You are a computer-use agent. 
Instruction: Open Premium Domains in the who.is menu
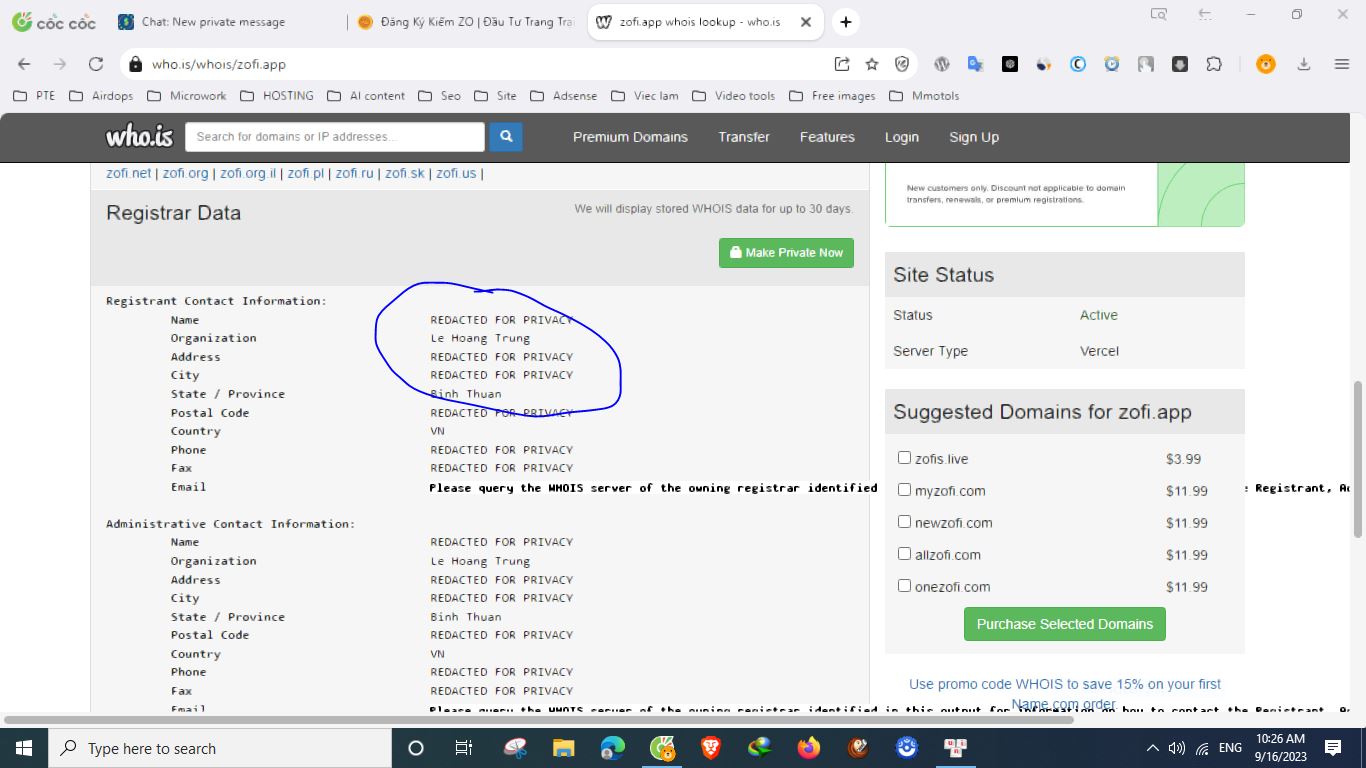coord(630,137)
